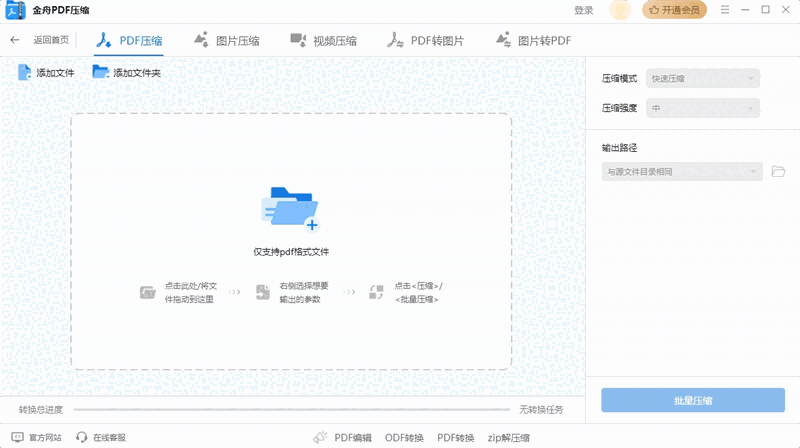
Task: Click the user avatar icon
Action: (x=620, y=10)
